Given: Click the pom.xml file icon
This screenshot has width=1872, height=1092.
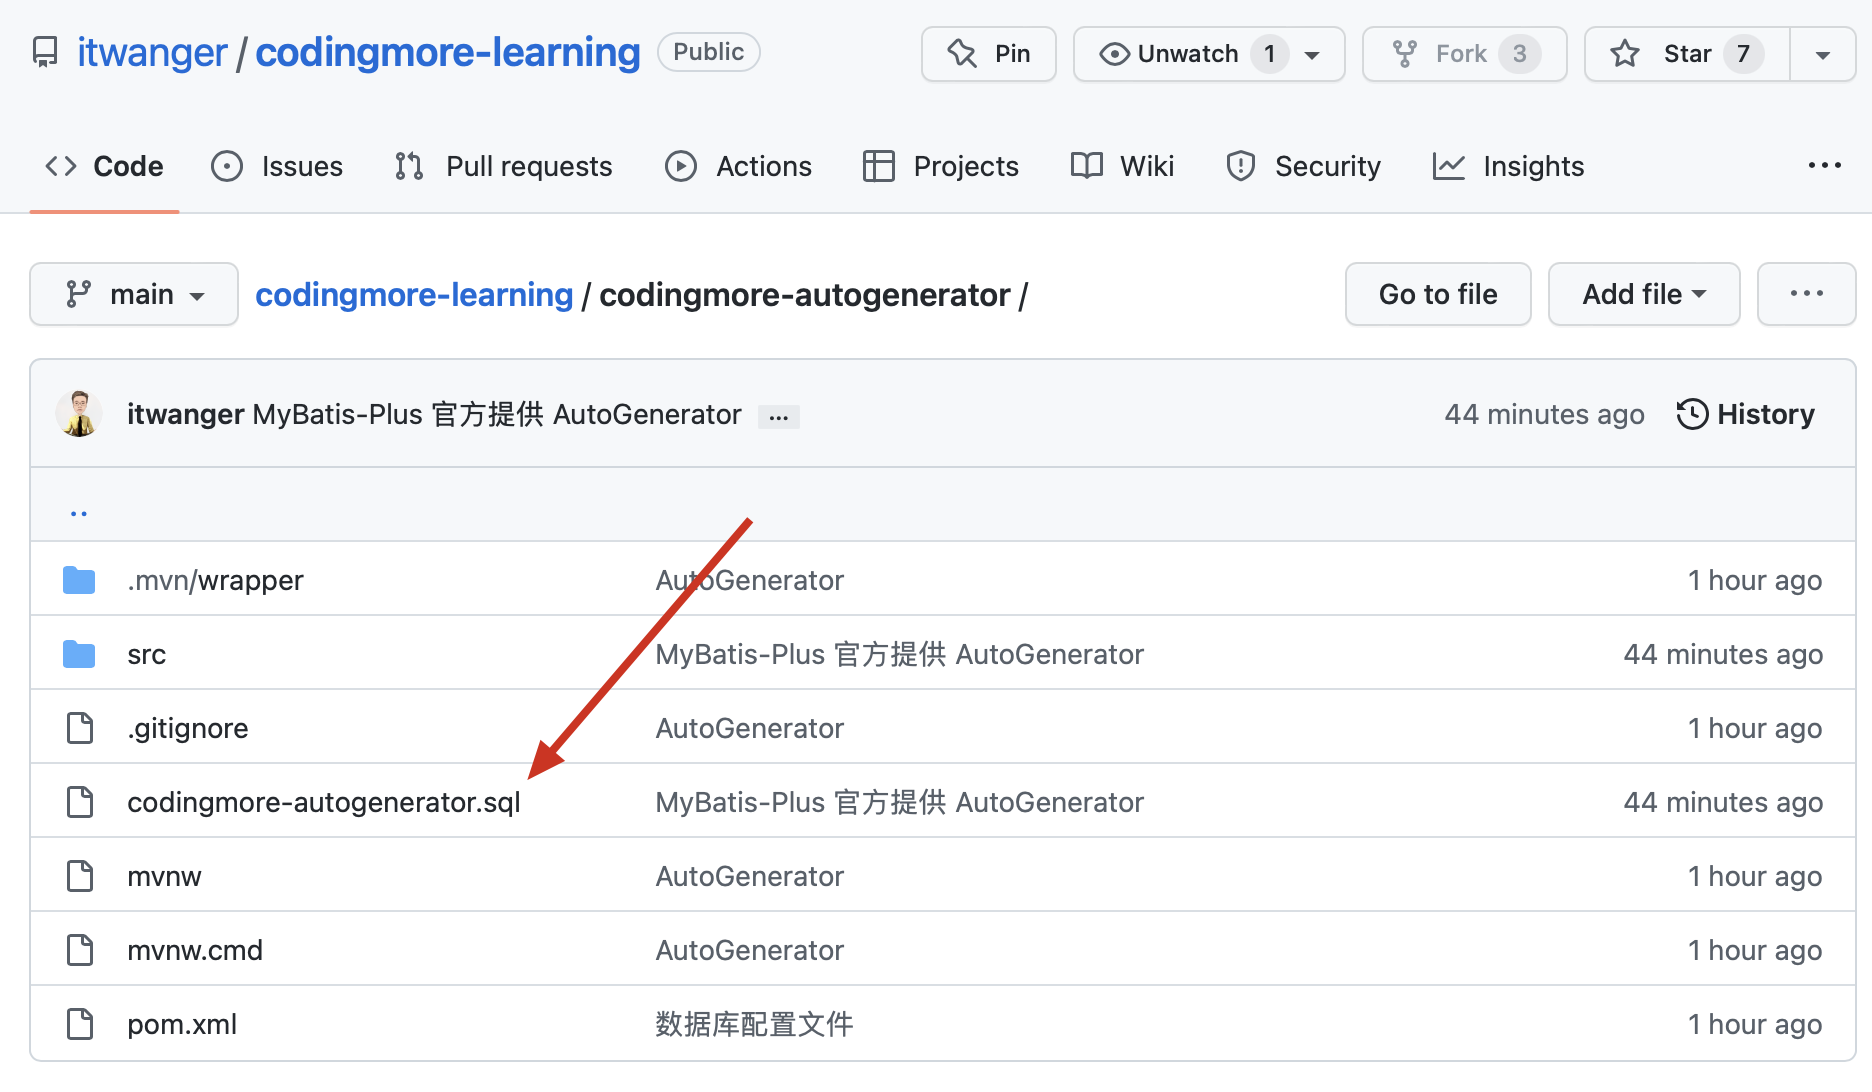Looking at the screenshot, I should pyautogui.click(x=79, y=1024).
